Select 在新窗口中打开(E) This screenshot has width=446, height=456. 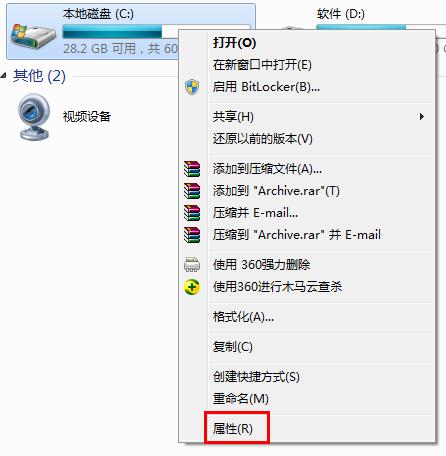coord(262,65)
